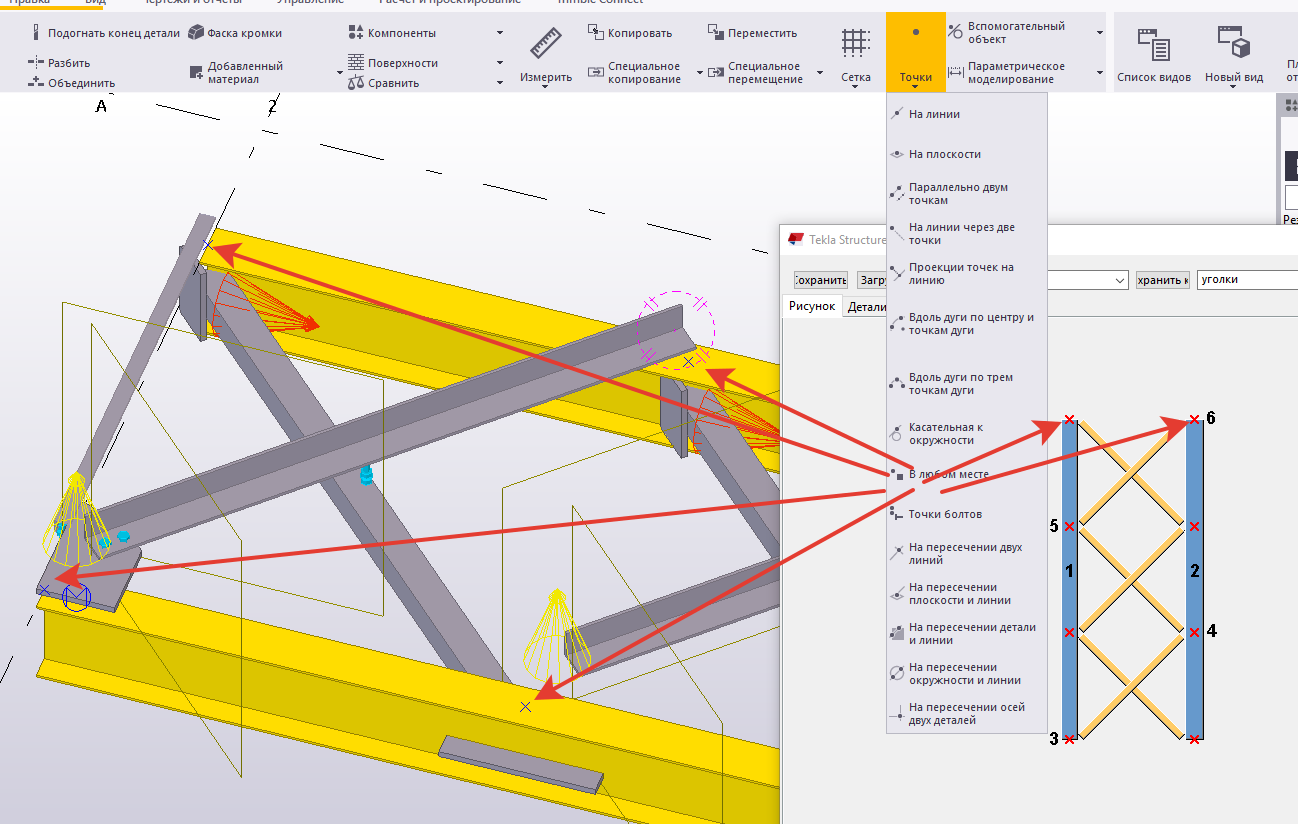Open Вспомогательный объект dropdown

(x=1099, y=33)
